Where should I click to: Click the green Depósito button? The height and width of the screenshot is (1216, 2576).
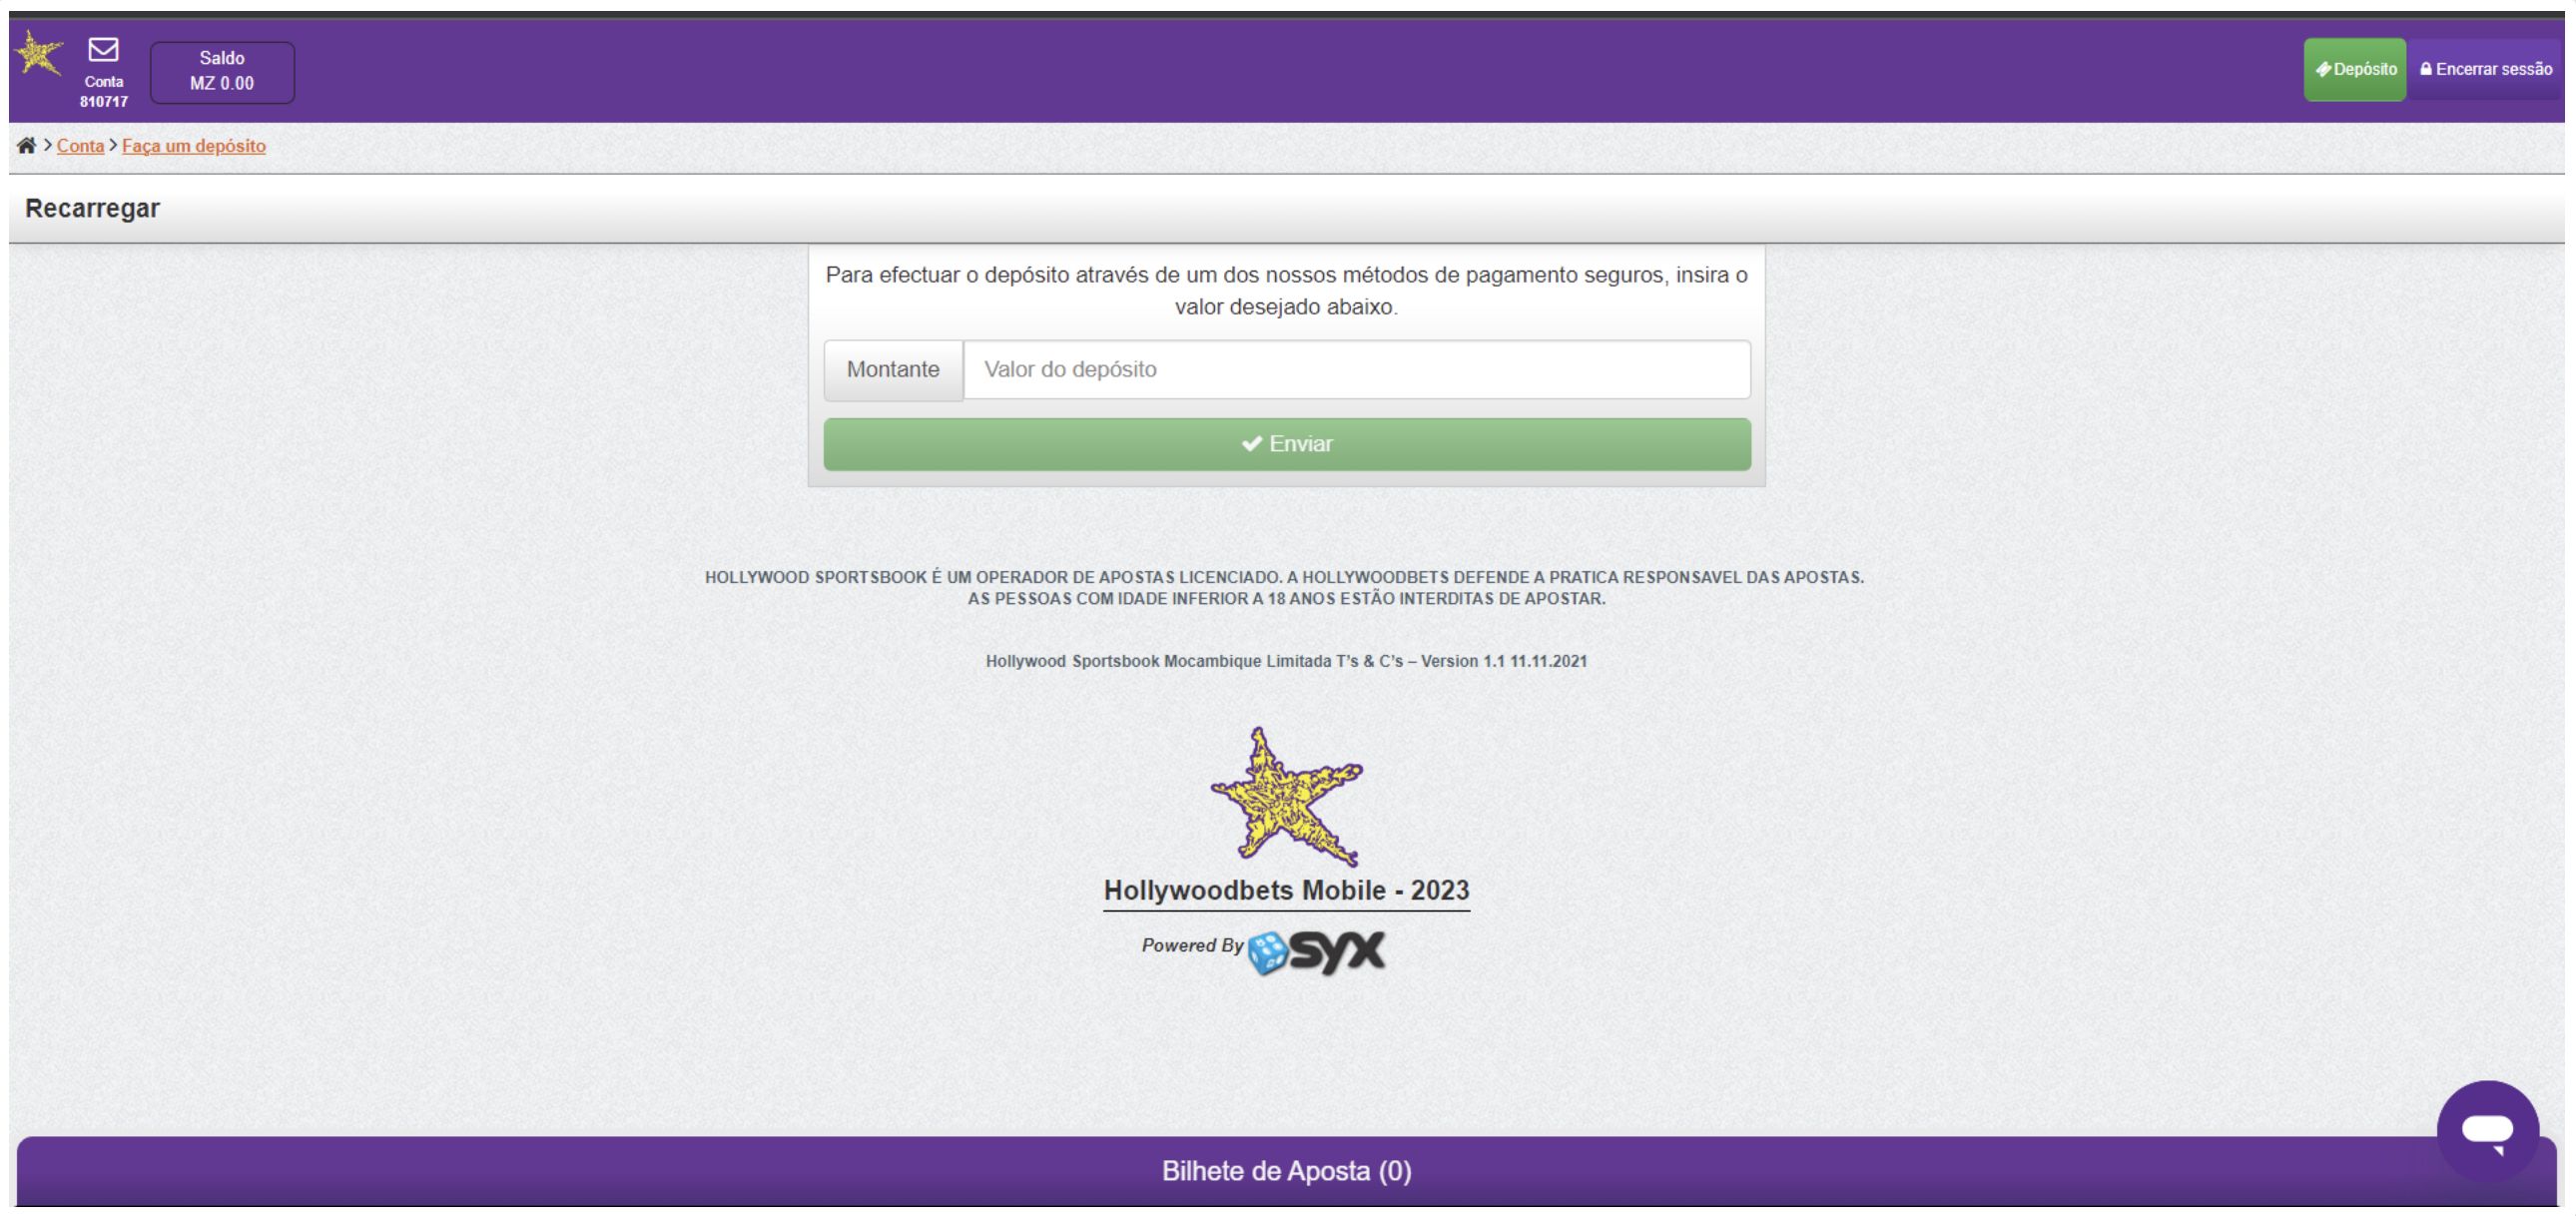tap(2355, 69)
